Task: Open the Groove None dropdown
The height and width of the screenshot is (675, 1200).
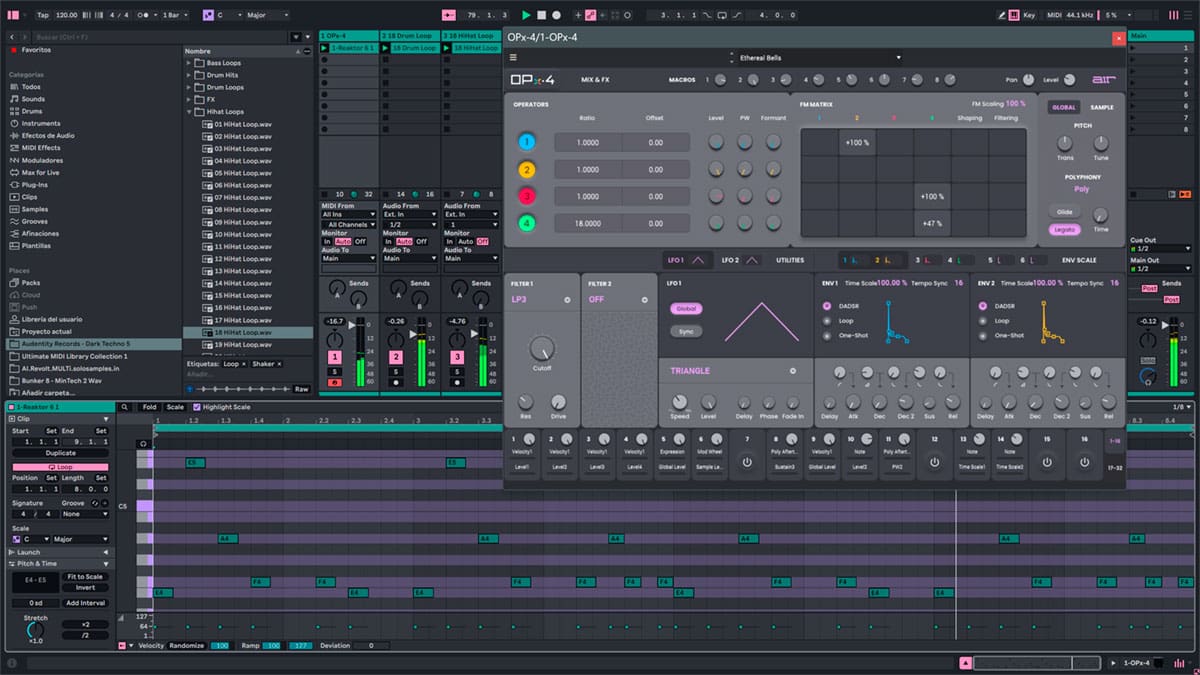Action: 85,514
